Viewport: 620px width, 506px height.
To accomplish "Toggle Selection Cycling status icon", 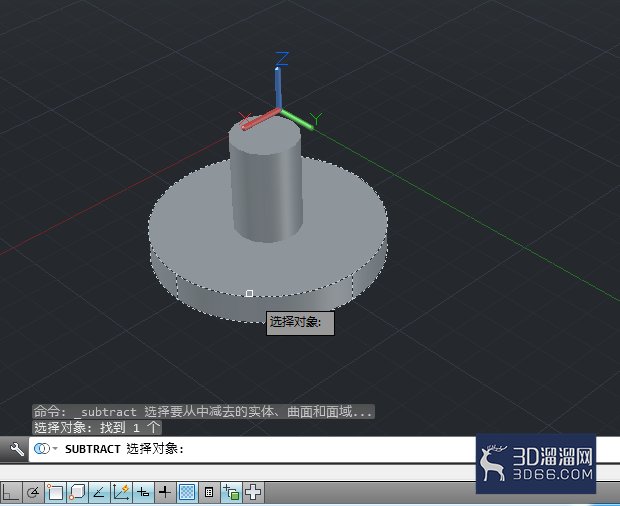I will click(231, 492).
